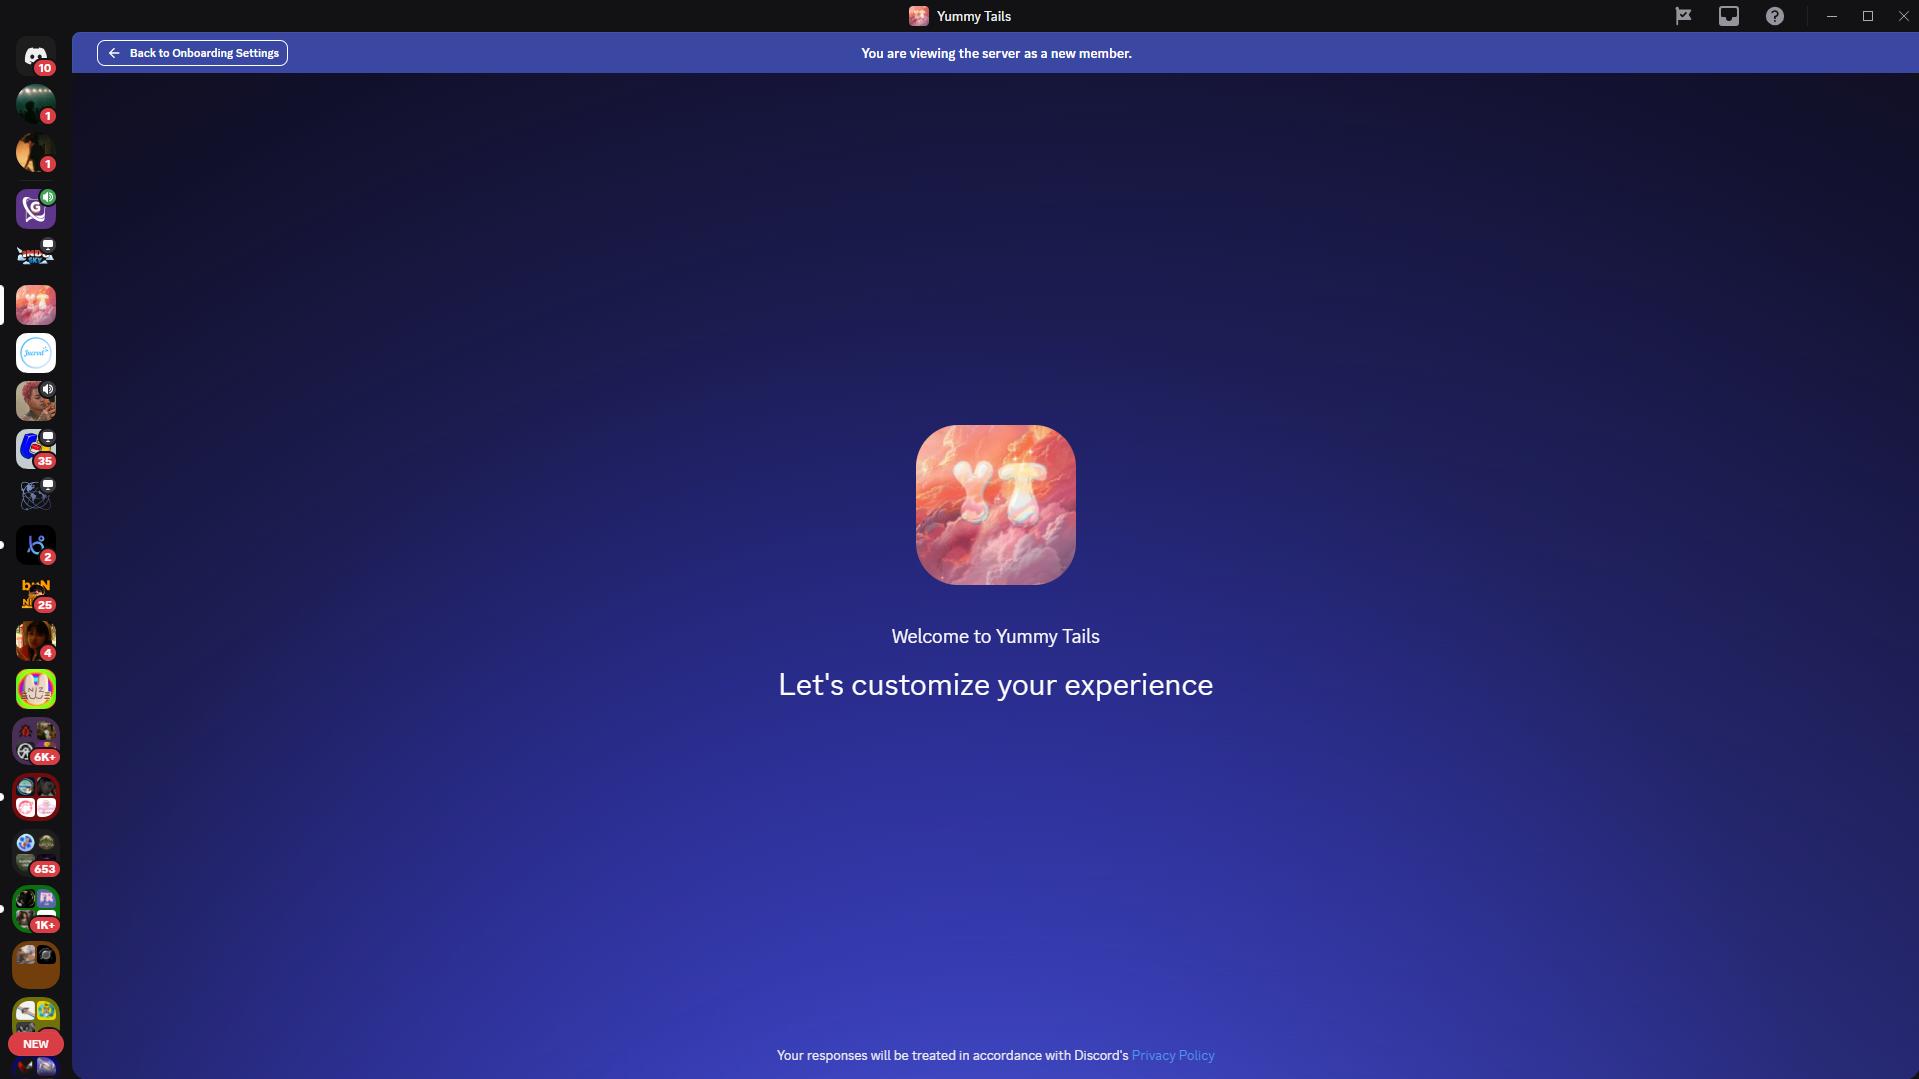Open the server with 4 unread badge
Image resolution: width=1919 pixels, height=1079 pixels.
[x=36, y=641]
